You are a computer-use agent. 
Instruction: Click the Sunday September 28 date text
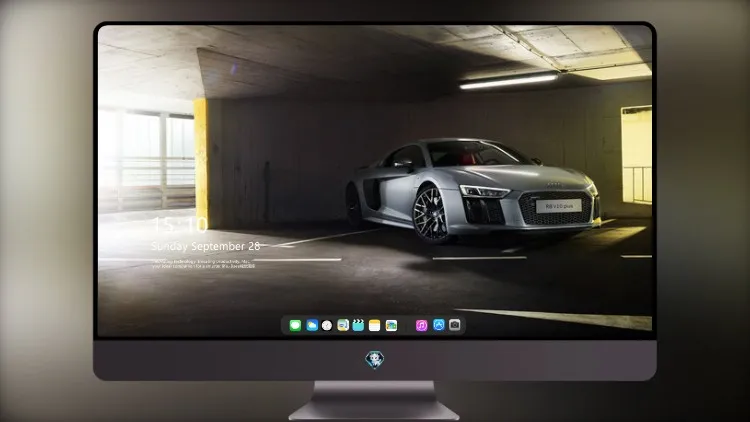point(206,246)
